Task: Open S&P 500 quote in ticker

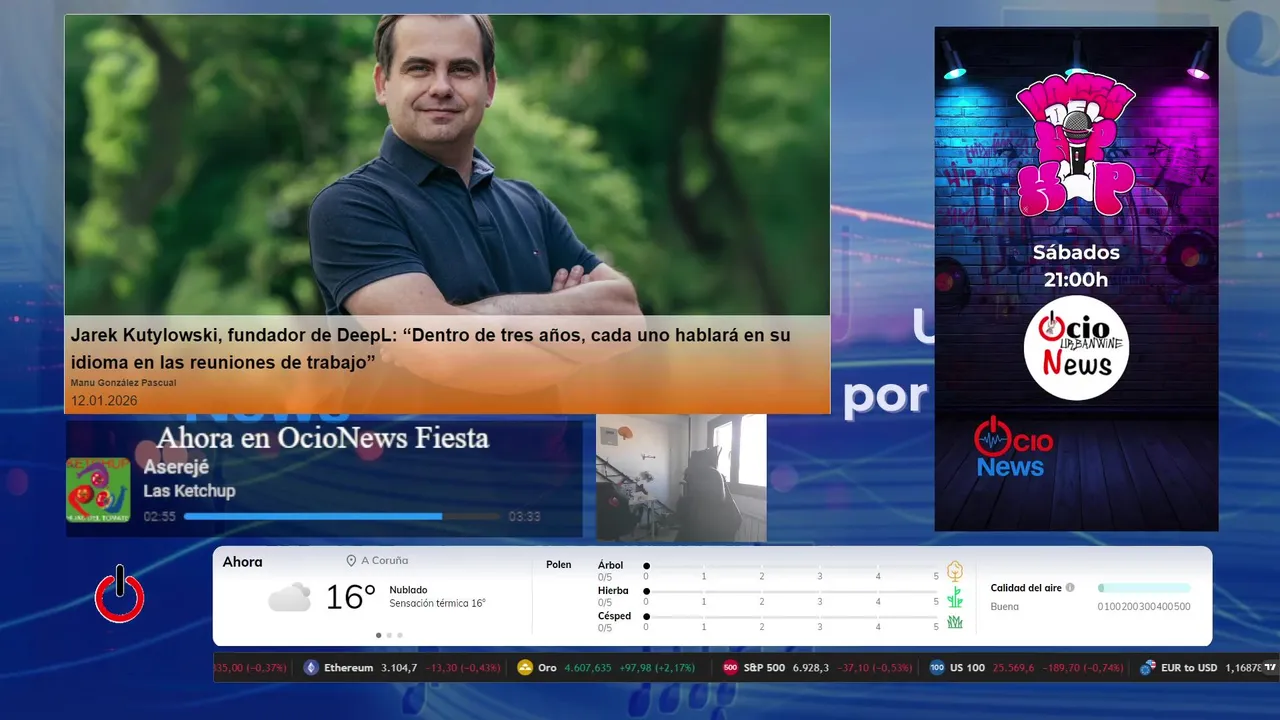Action: pyautogui.click(x=817, y=668)
